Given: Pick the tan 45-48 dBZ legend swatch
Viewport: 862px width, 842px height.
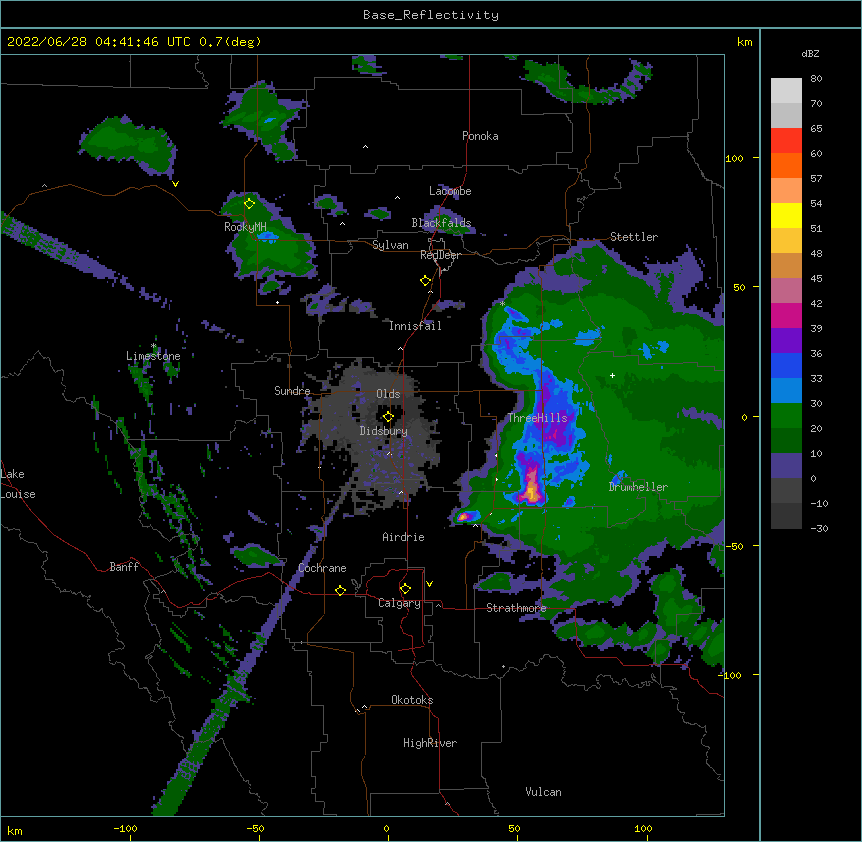Looking at the screenshot, I should tap(786, 265).
